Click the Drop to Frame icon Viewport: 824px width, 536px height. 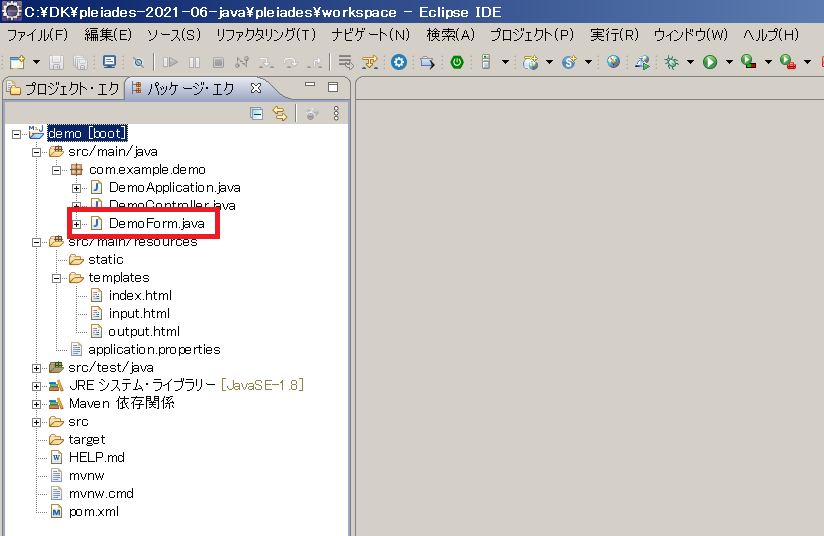(345, 62)
